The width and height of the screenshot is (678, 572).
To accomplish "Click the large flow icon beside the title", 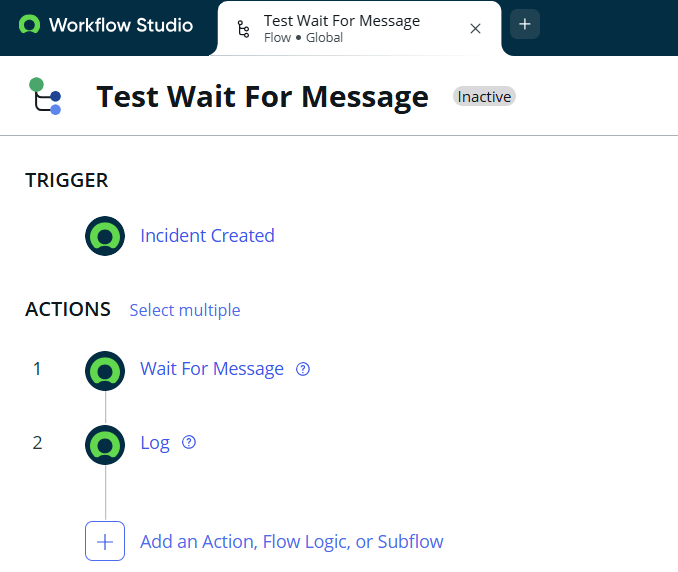I will click(x=45, y=96).
